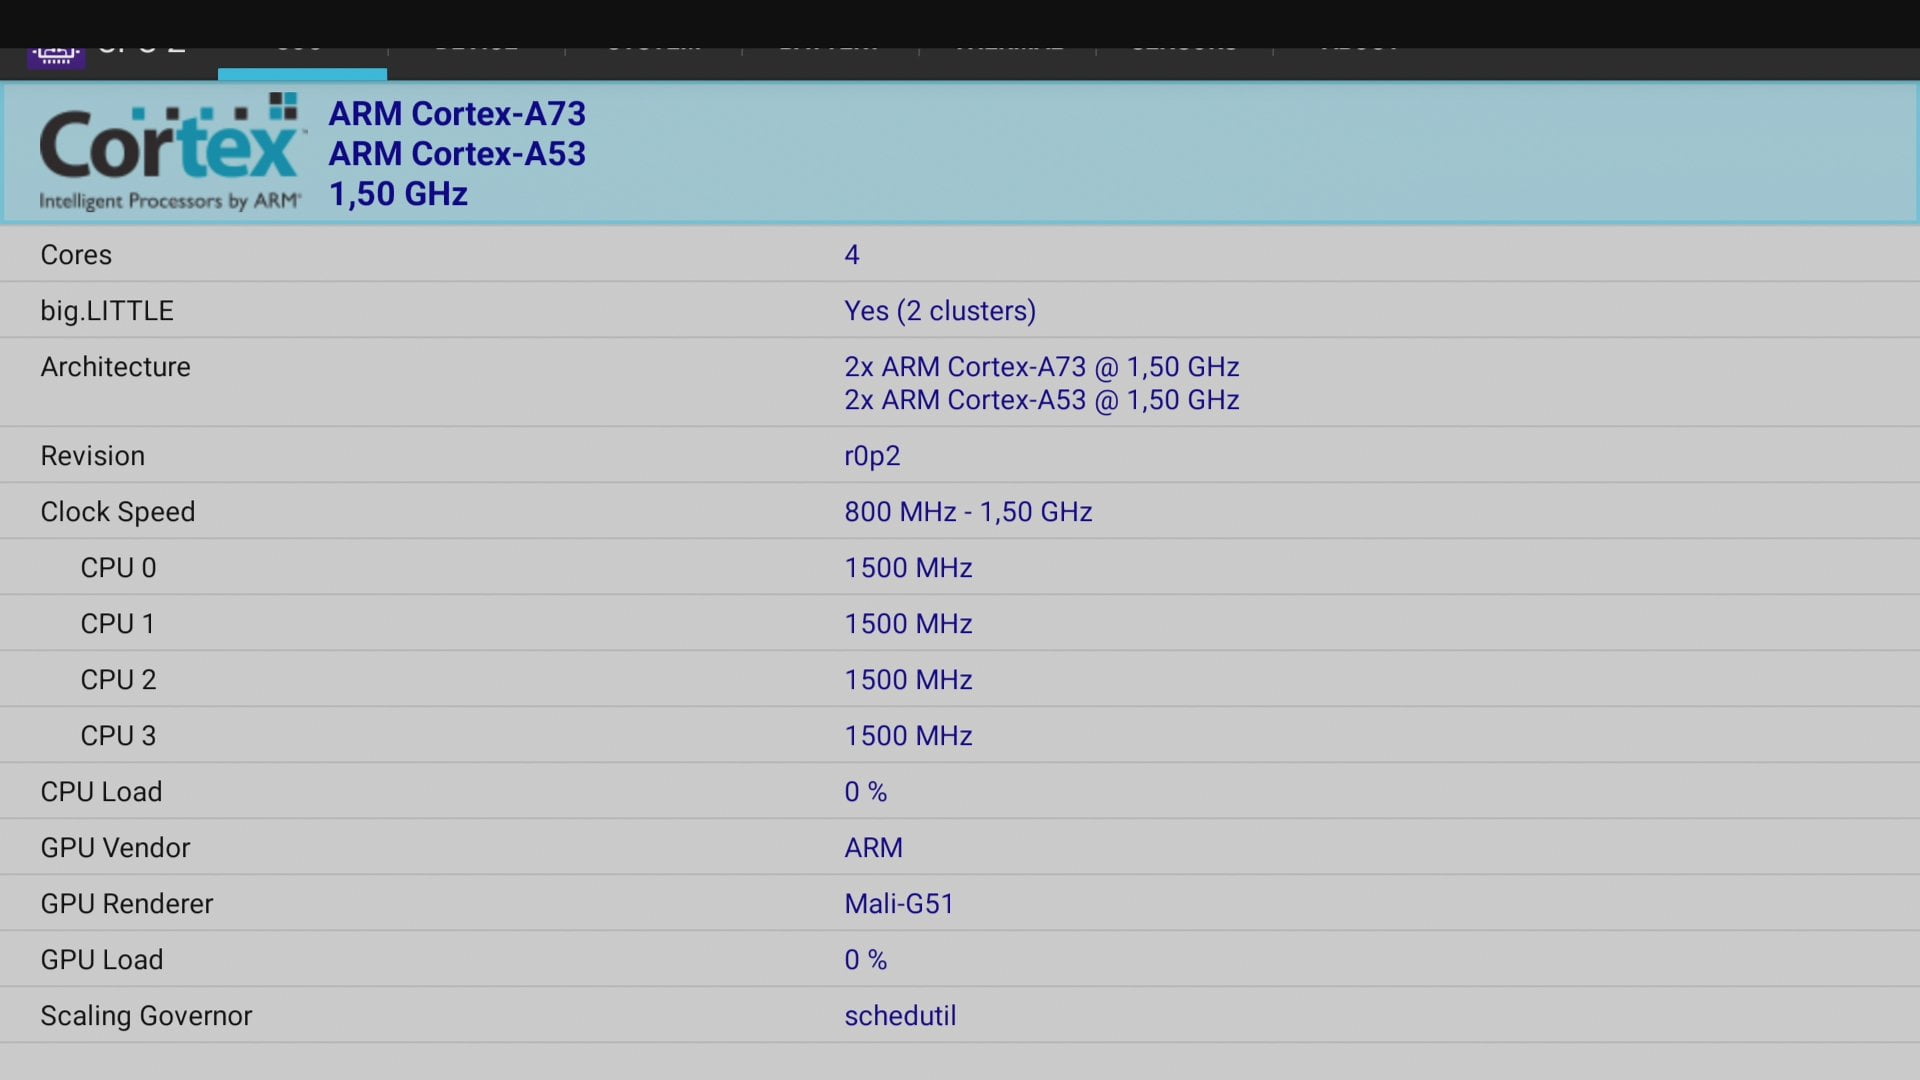Screen dimensions: 1920x1080
Task: Click the 1500 MHz value for CPU 3
Action: [x=908, y=736]
